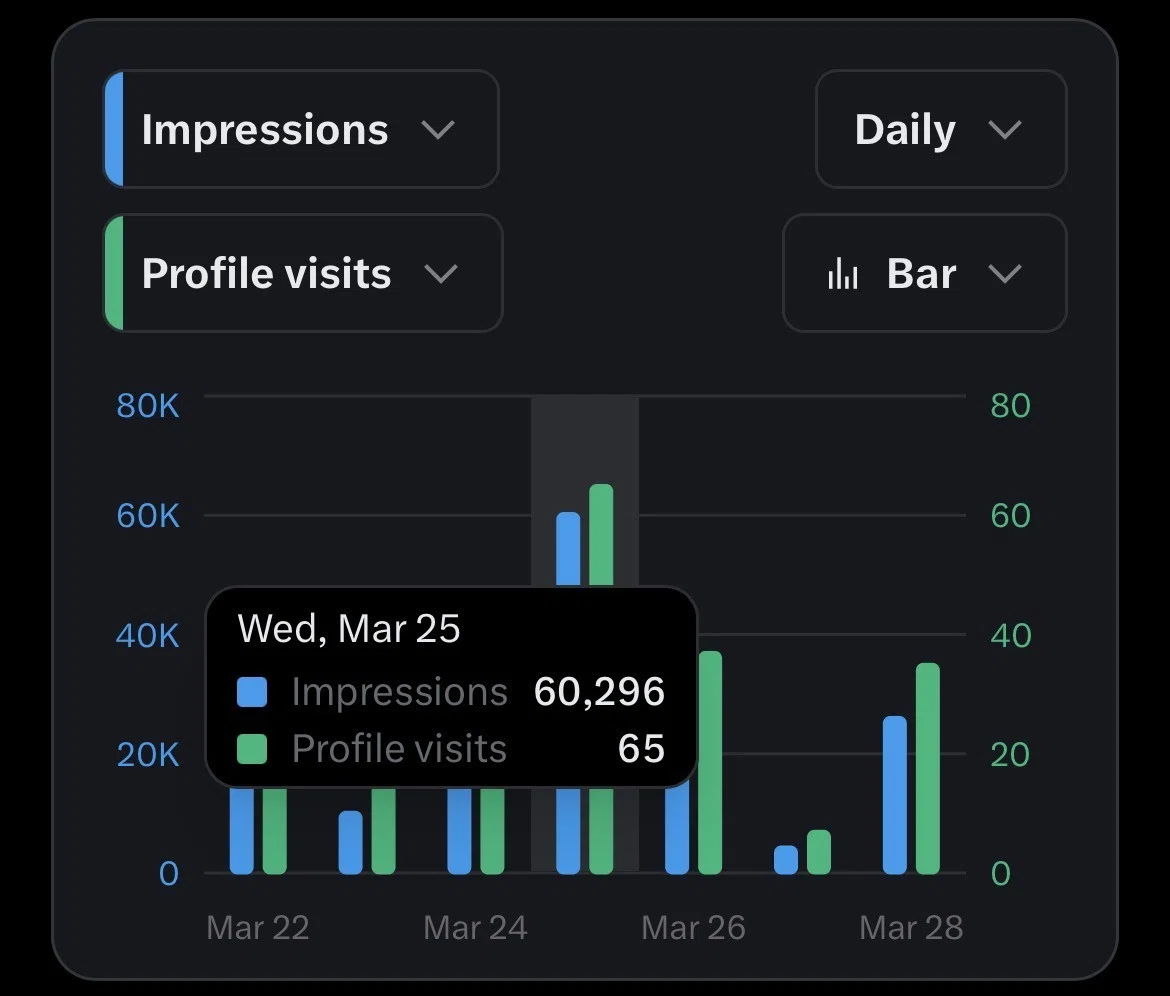Click the blue Impressions legend square in tooltip
Image resolution: width=1170 pixels, height=996 pixels.
pos(251,692)
